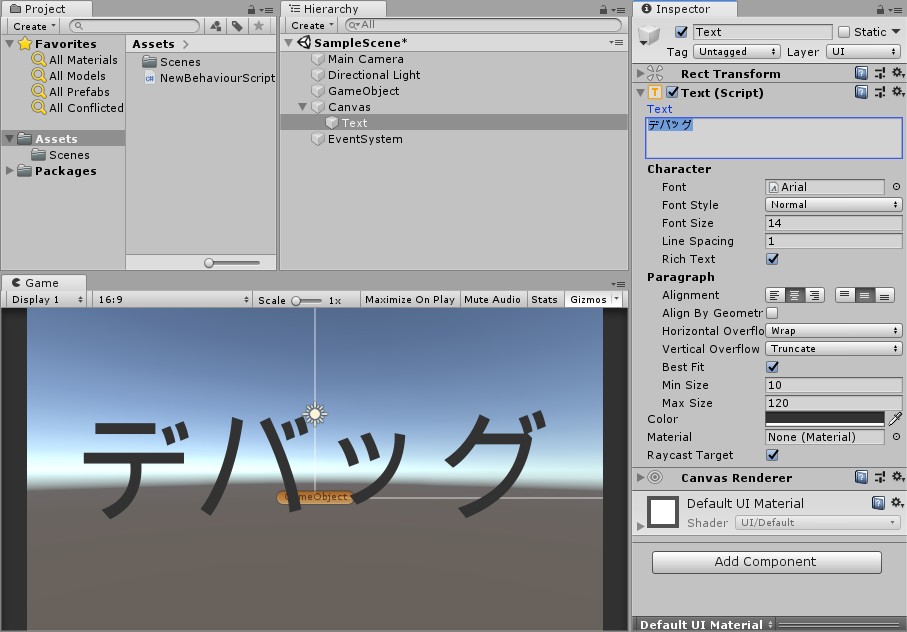Collapse the Canvas hierarchy item
Viewport: 907px width, 632px height.
pos(301,107)
